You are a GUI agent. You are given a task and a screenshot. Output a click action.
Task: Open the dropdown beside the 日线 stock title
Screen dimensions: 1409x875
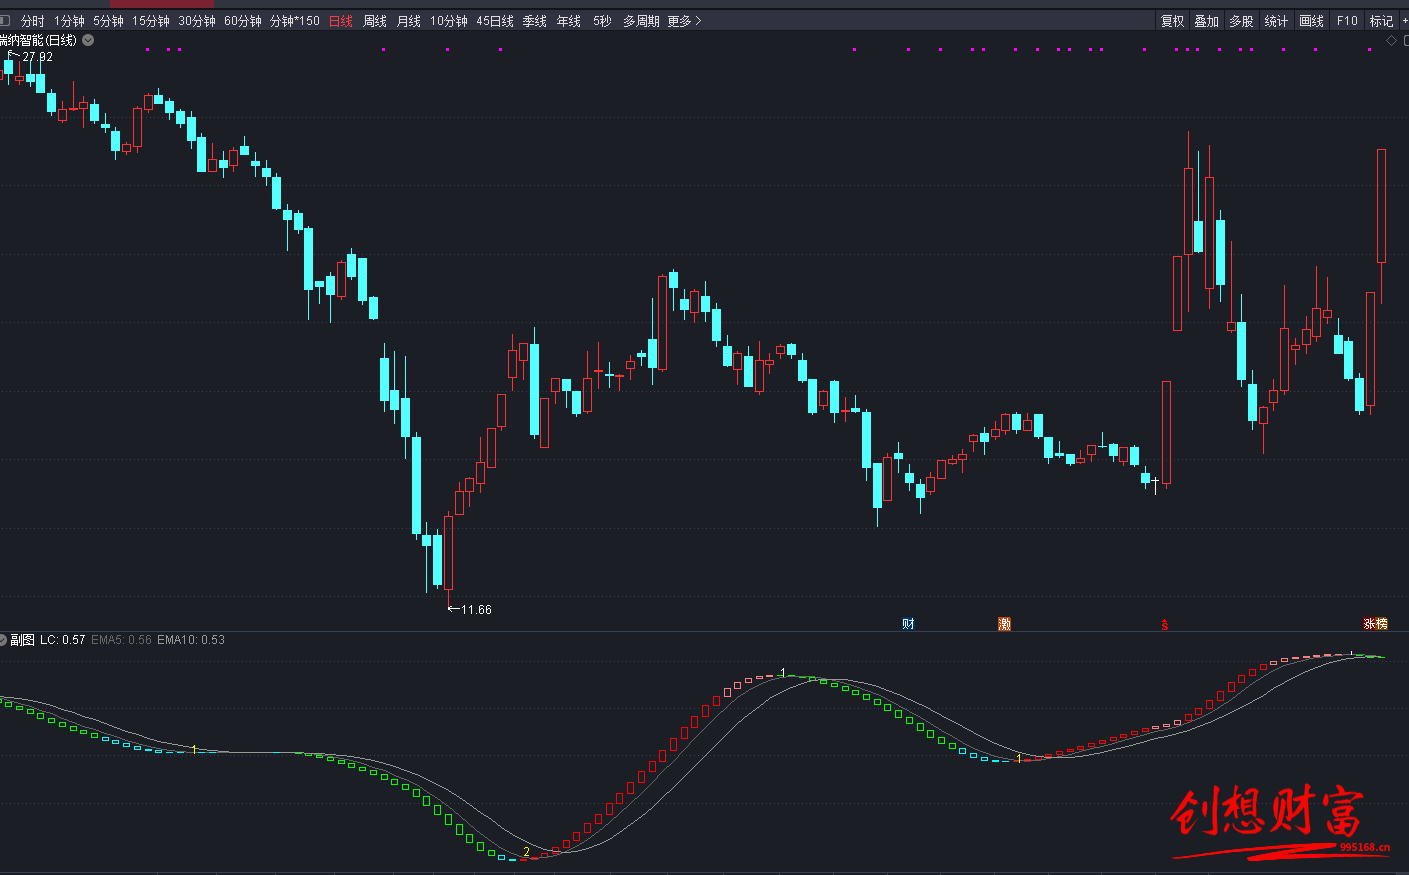tap(88, 40)
